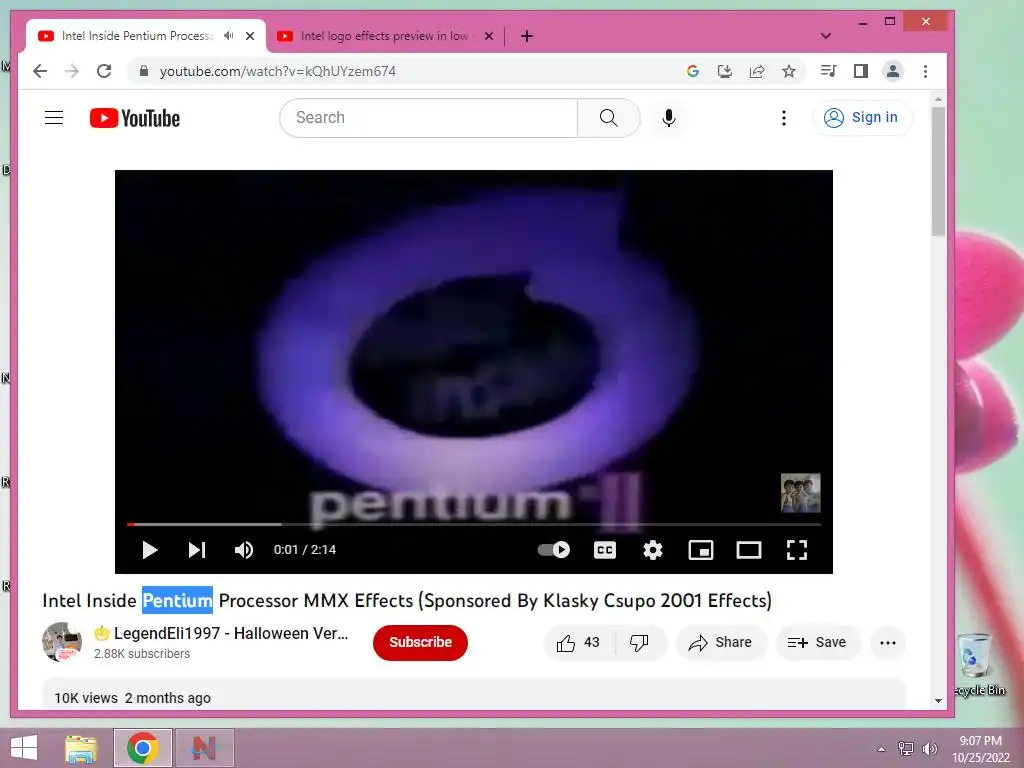The height and width of the screenshot is (768, 1024).
Task: Reload the YouTube page
Action: (x=104, y=71)
